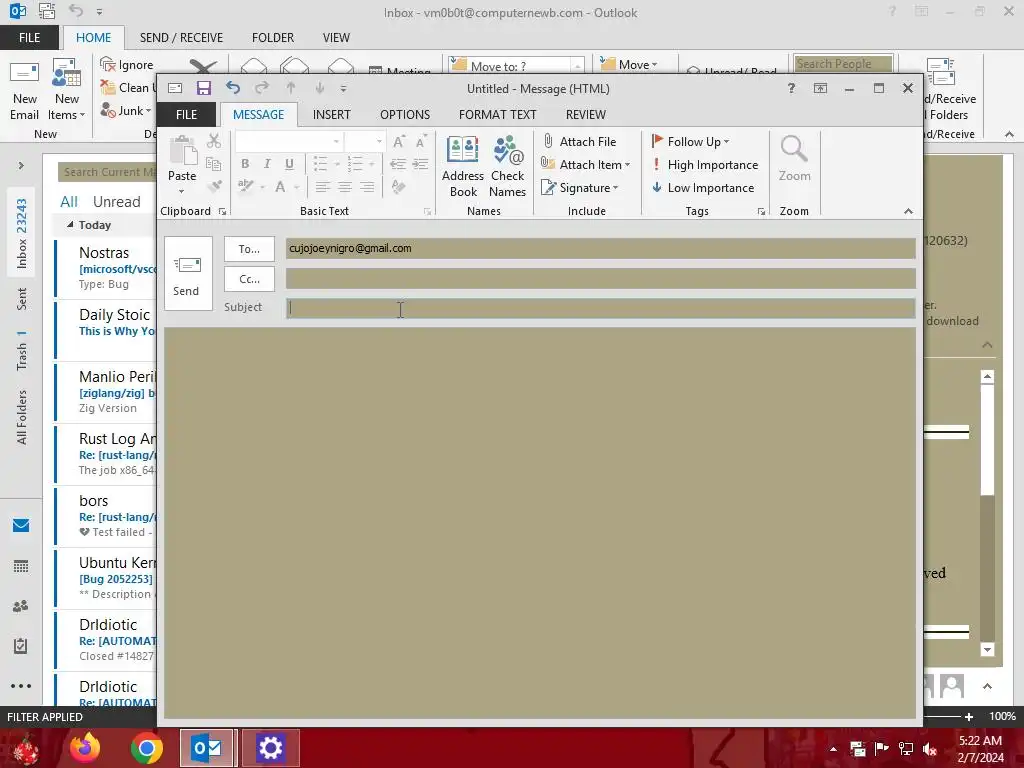The height and width of the screenshot is (768, 1024).
Task: Toggle High Importance tag
Action: point(705,165)
